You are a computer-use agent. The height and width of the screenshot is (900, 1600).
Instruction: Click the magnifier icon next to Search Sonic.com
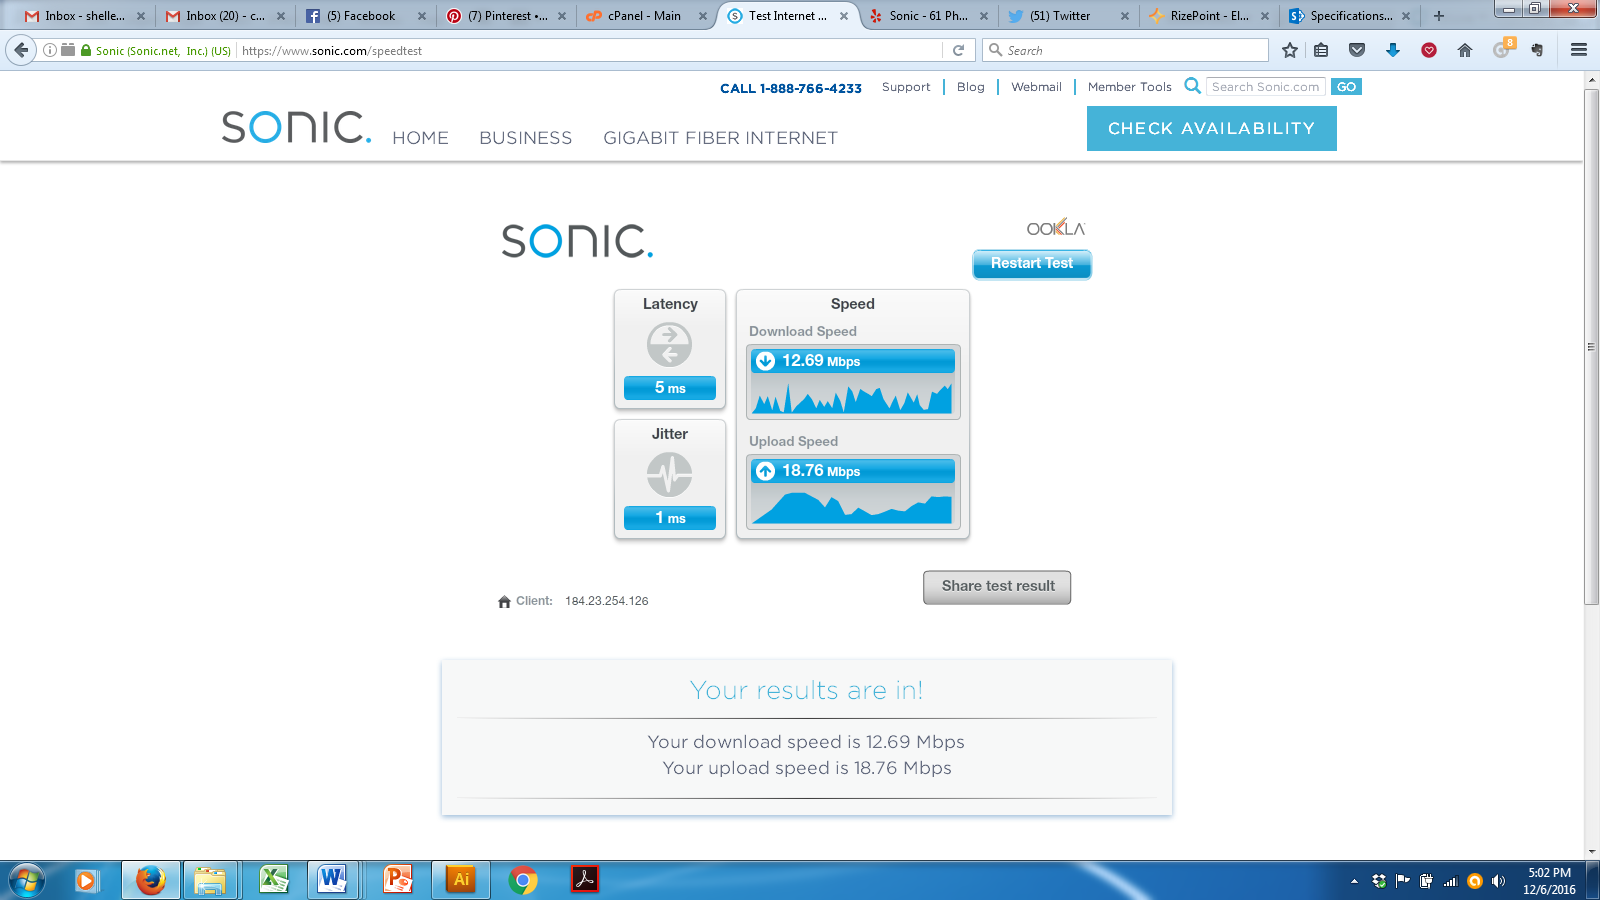(1192, 86)
